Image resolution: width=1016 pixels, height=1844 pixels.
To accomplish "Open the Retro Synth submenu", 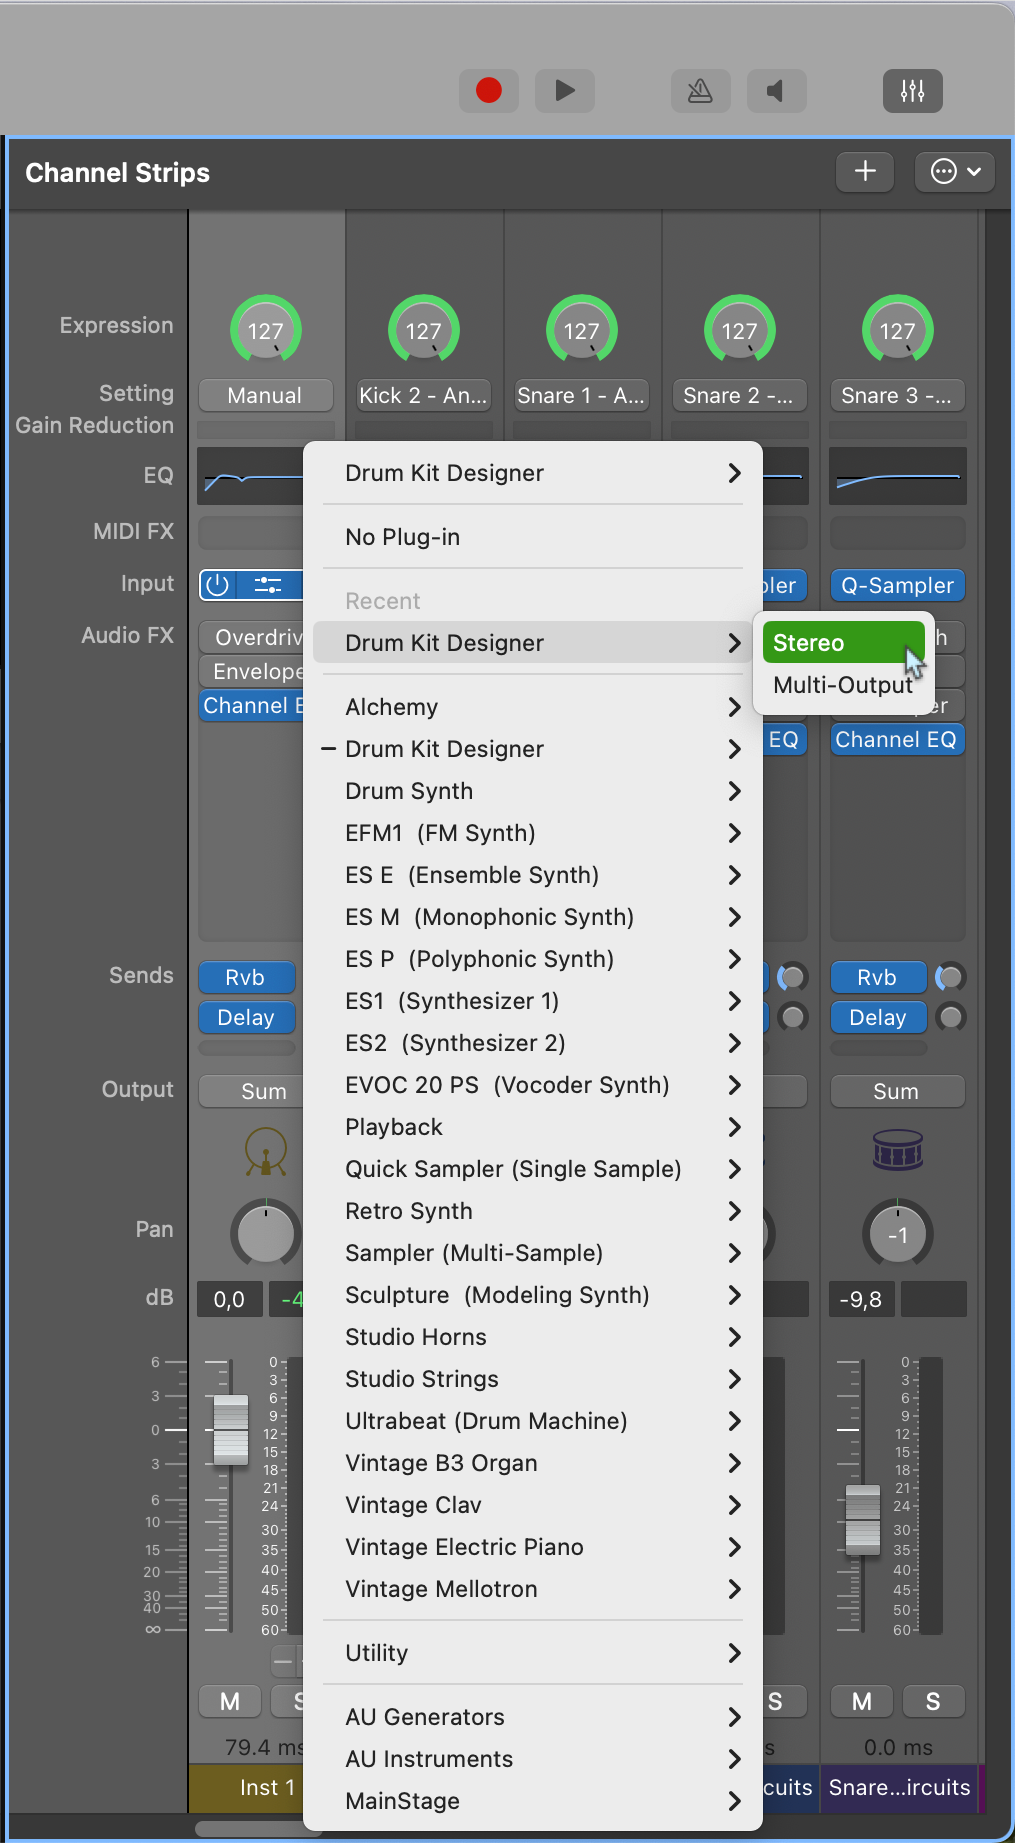I will 533,1211.
